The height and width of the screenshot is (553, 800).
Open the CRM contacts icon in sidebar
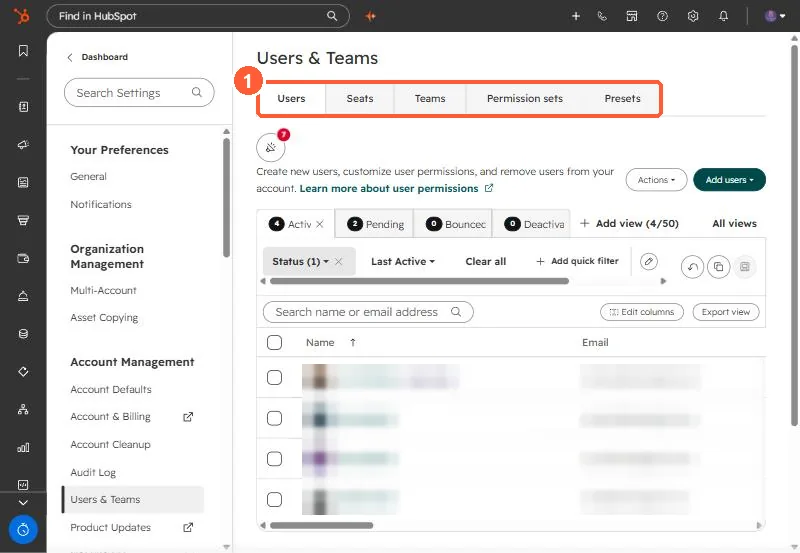23,107
